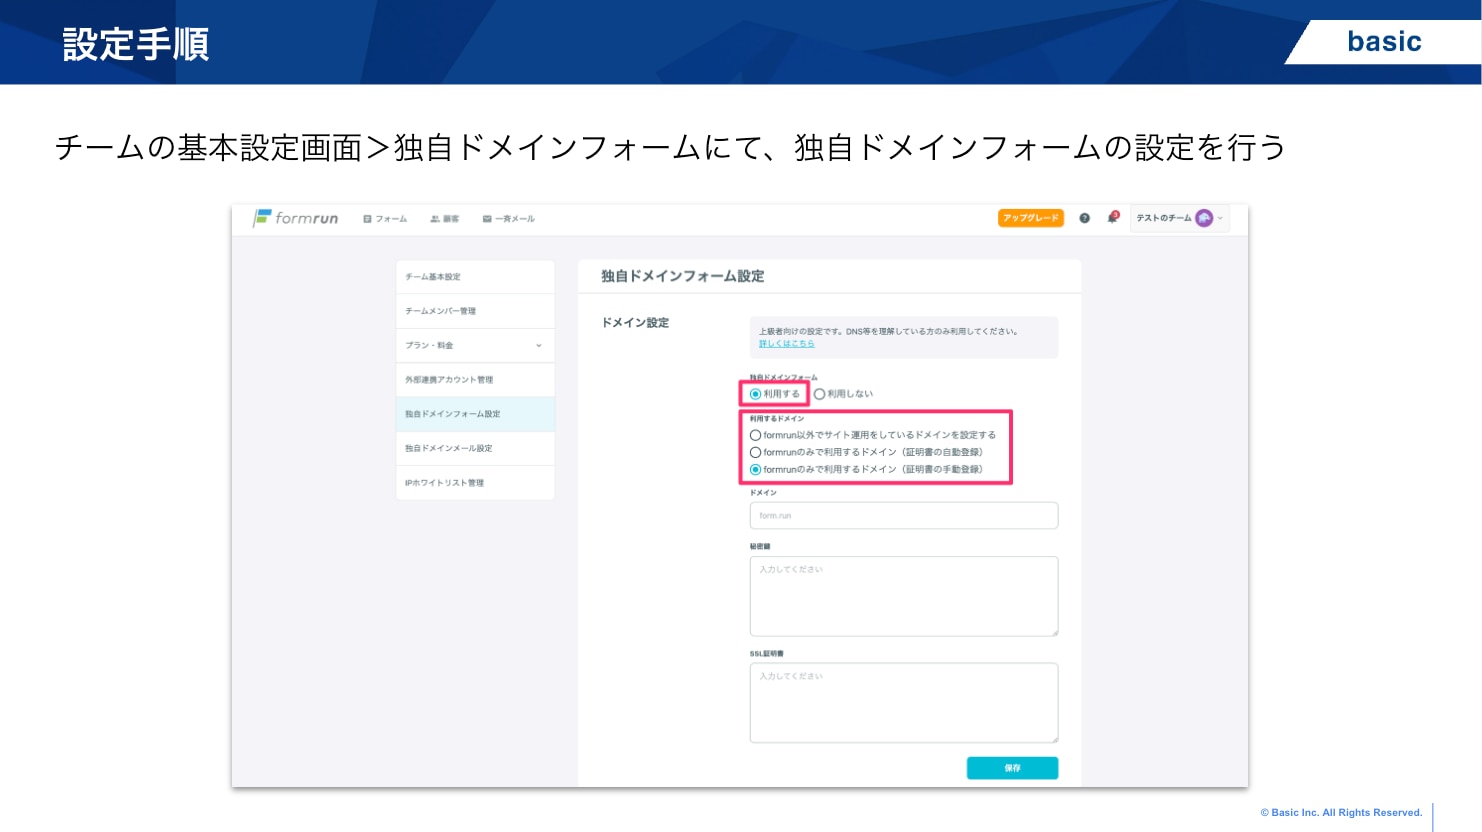Choose 証明書の自動登録 domain option
Viewport: 1482px width, 832px height.
pyautogui.click(x=756, y=452)
